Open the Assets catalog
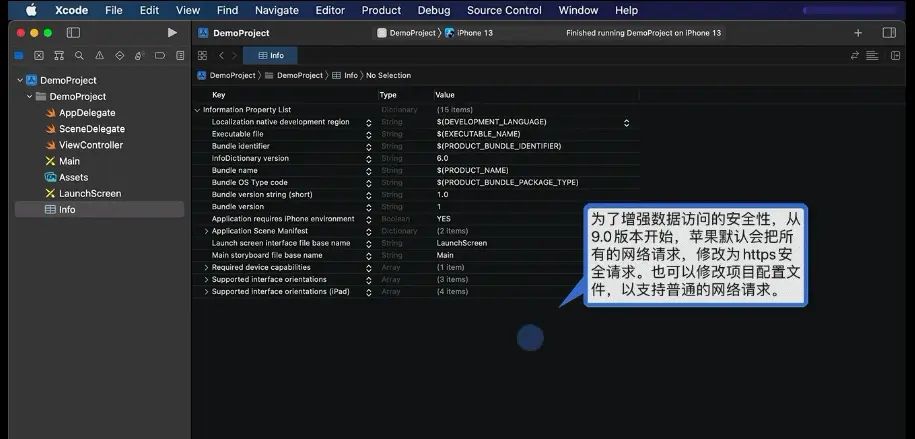This screenshot has width=915, height=439. pyautogui.click(x=67, y=177)
